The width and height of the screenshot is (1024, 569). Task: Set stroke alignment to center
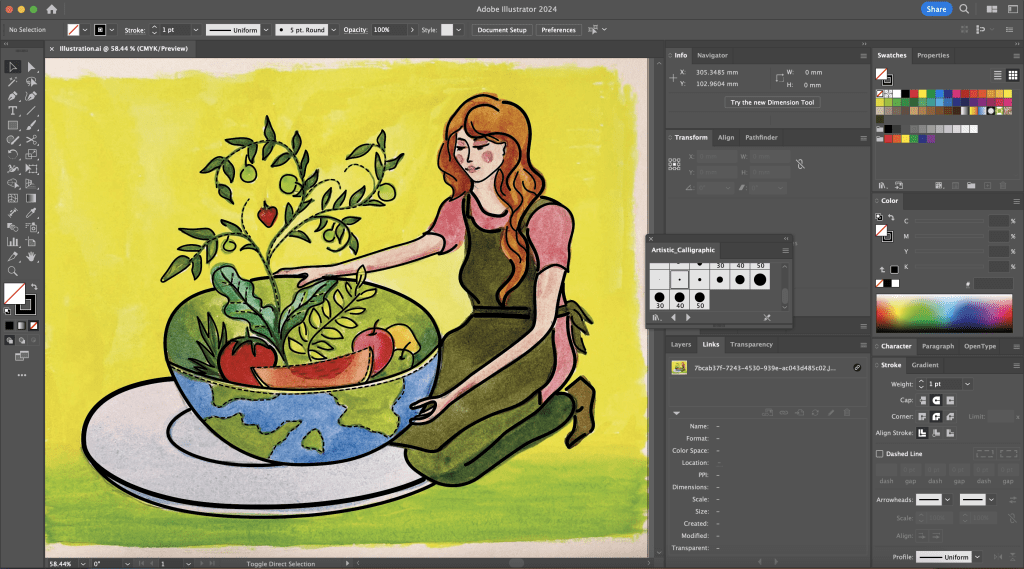click(x=922, y=432)
